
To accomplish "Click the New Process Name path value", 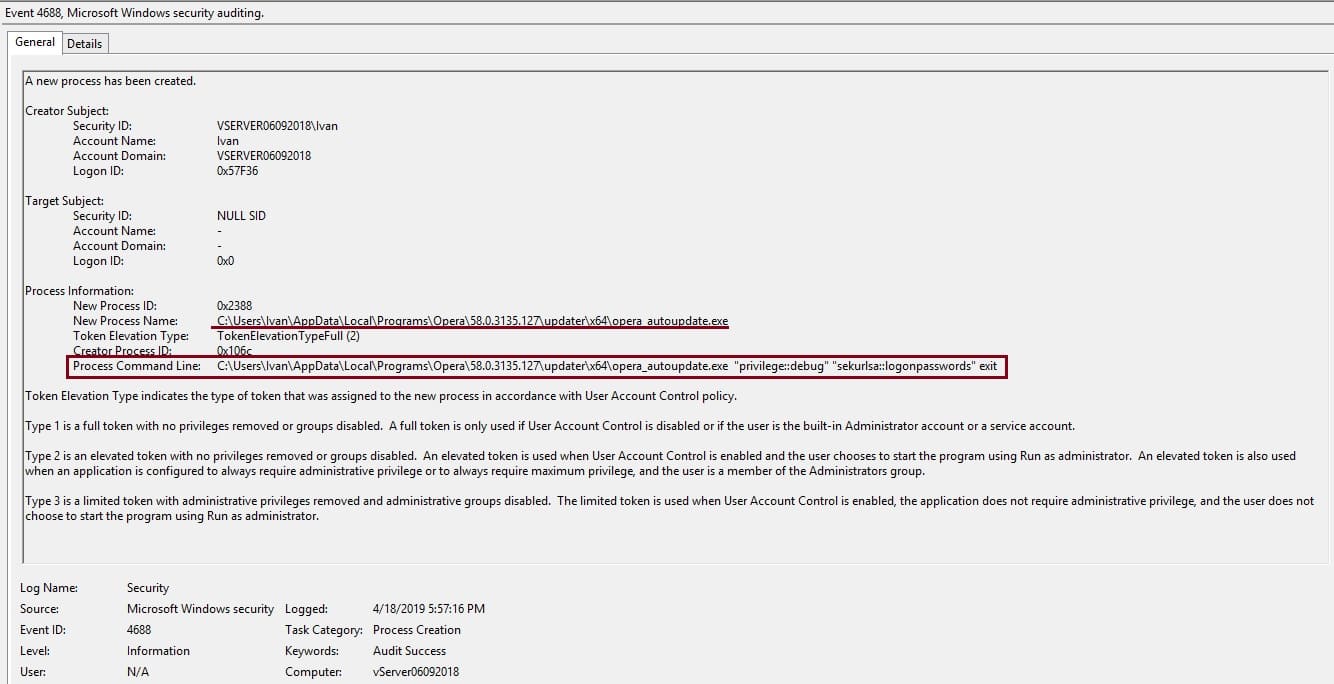I will [472, 321].
